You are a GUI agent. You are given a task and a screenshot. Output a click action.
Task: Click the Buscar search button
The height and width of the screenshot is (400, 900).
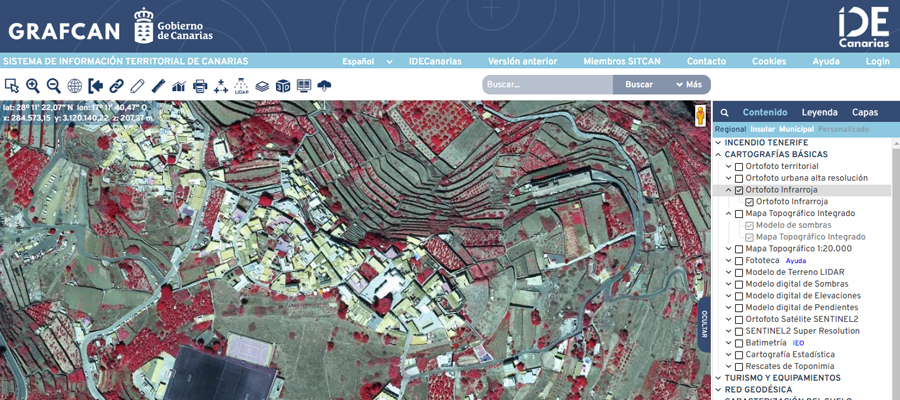[639, 84]
